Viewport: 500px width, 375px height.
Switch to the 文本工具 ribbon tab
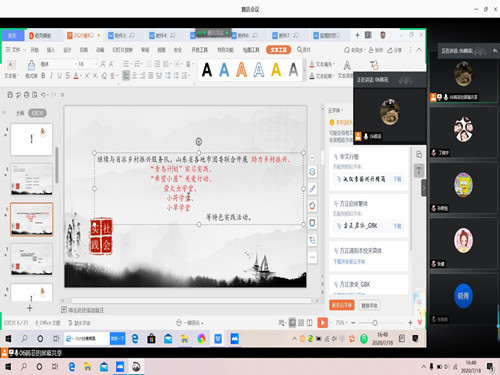tap(278, 50)
